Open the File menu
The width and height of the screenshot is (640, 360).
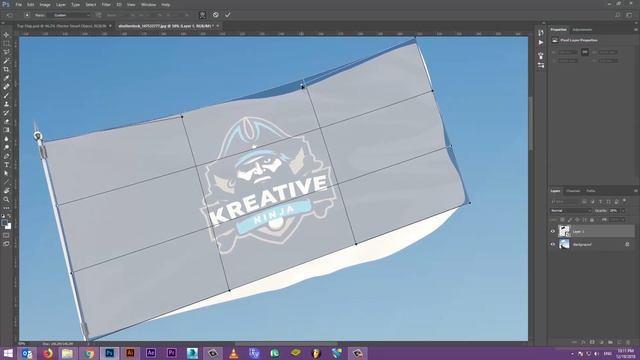(18, 4)
